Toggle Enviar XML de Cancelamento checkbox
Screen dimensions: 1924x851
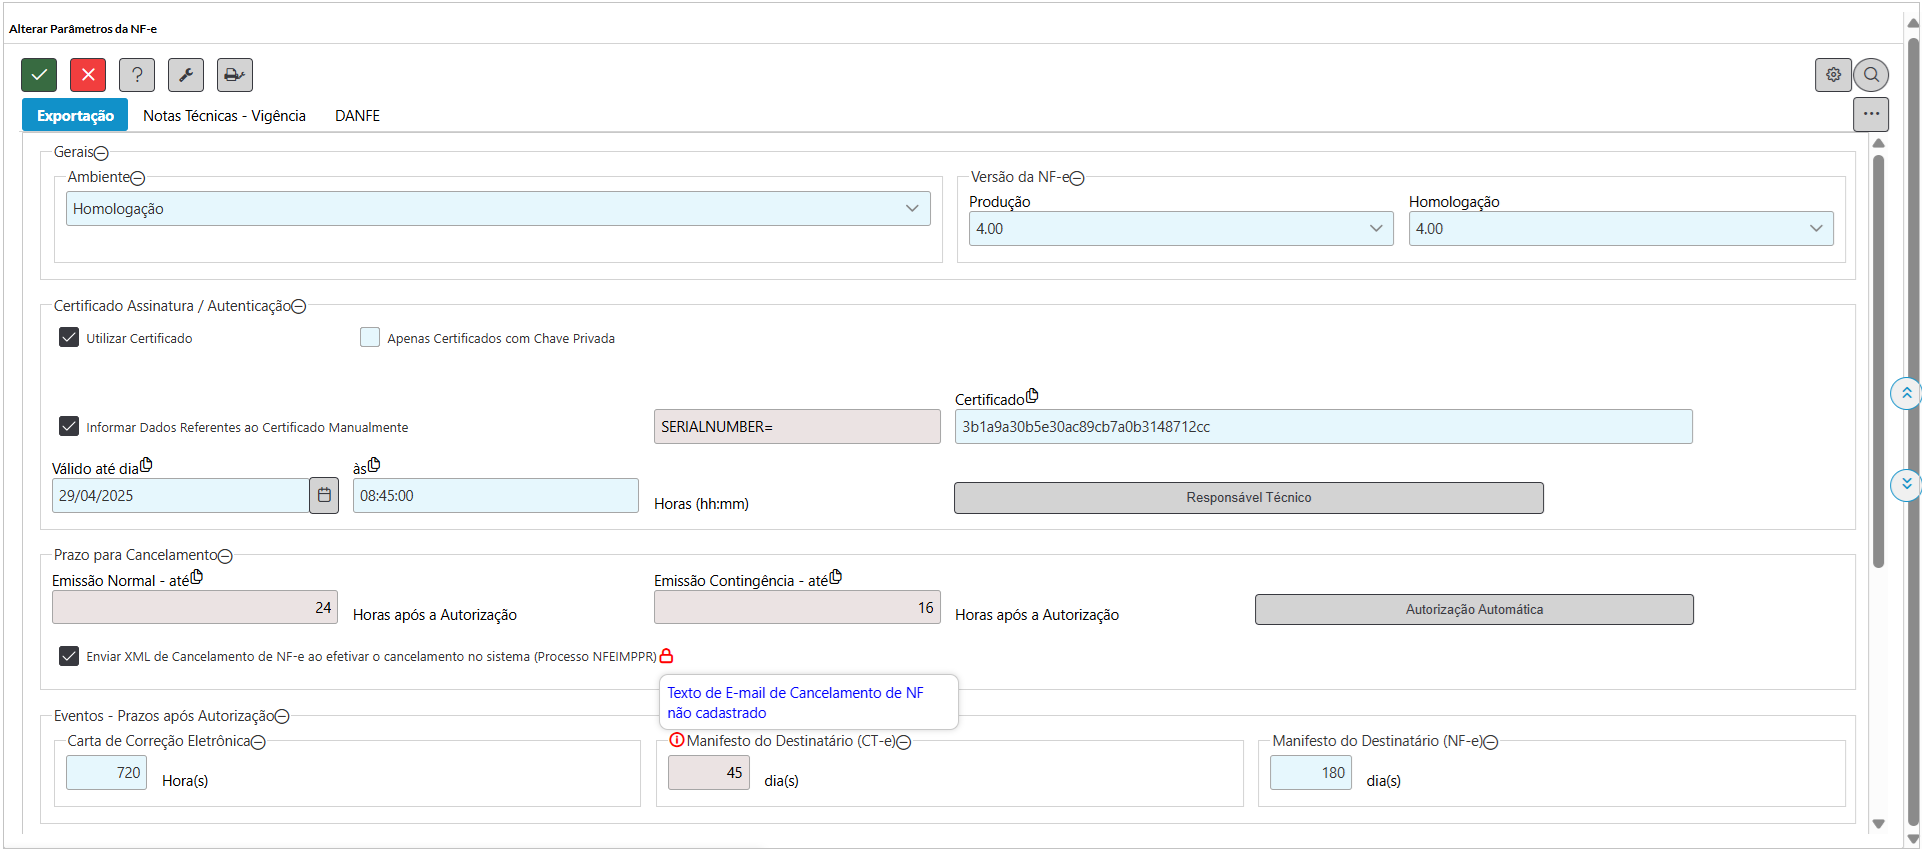click(69, 656)
